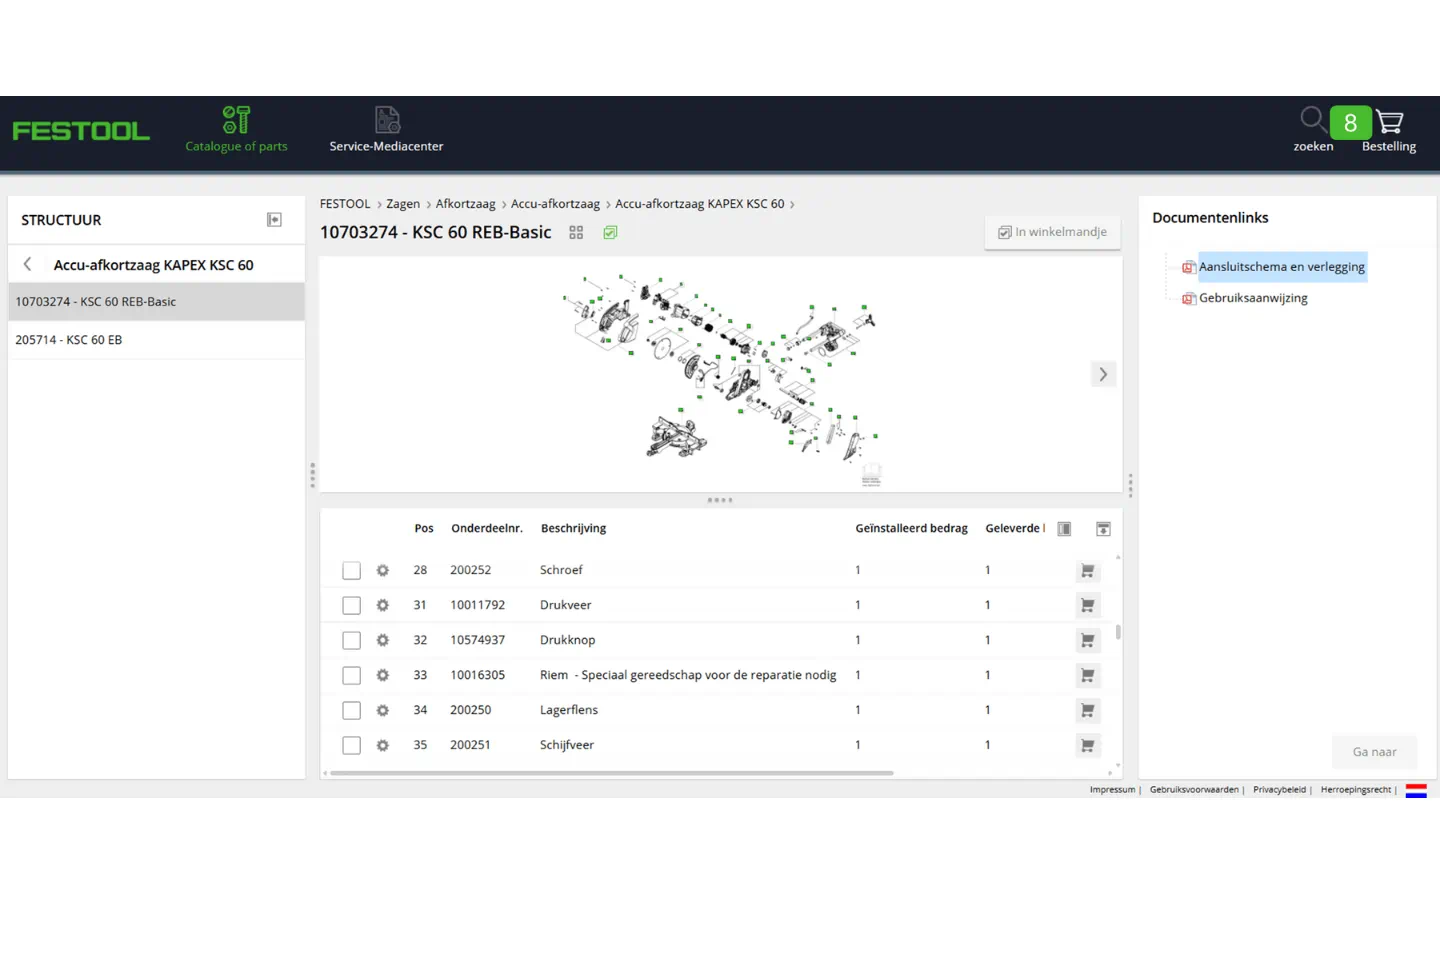Add Riem to the cart
The height and width of the screenshot is (960, 1440).
[1087, 675]
